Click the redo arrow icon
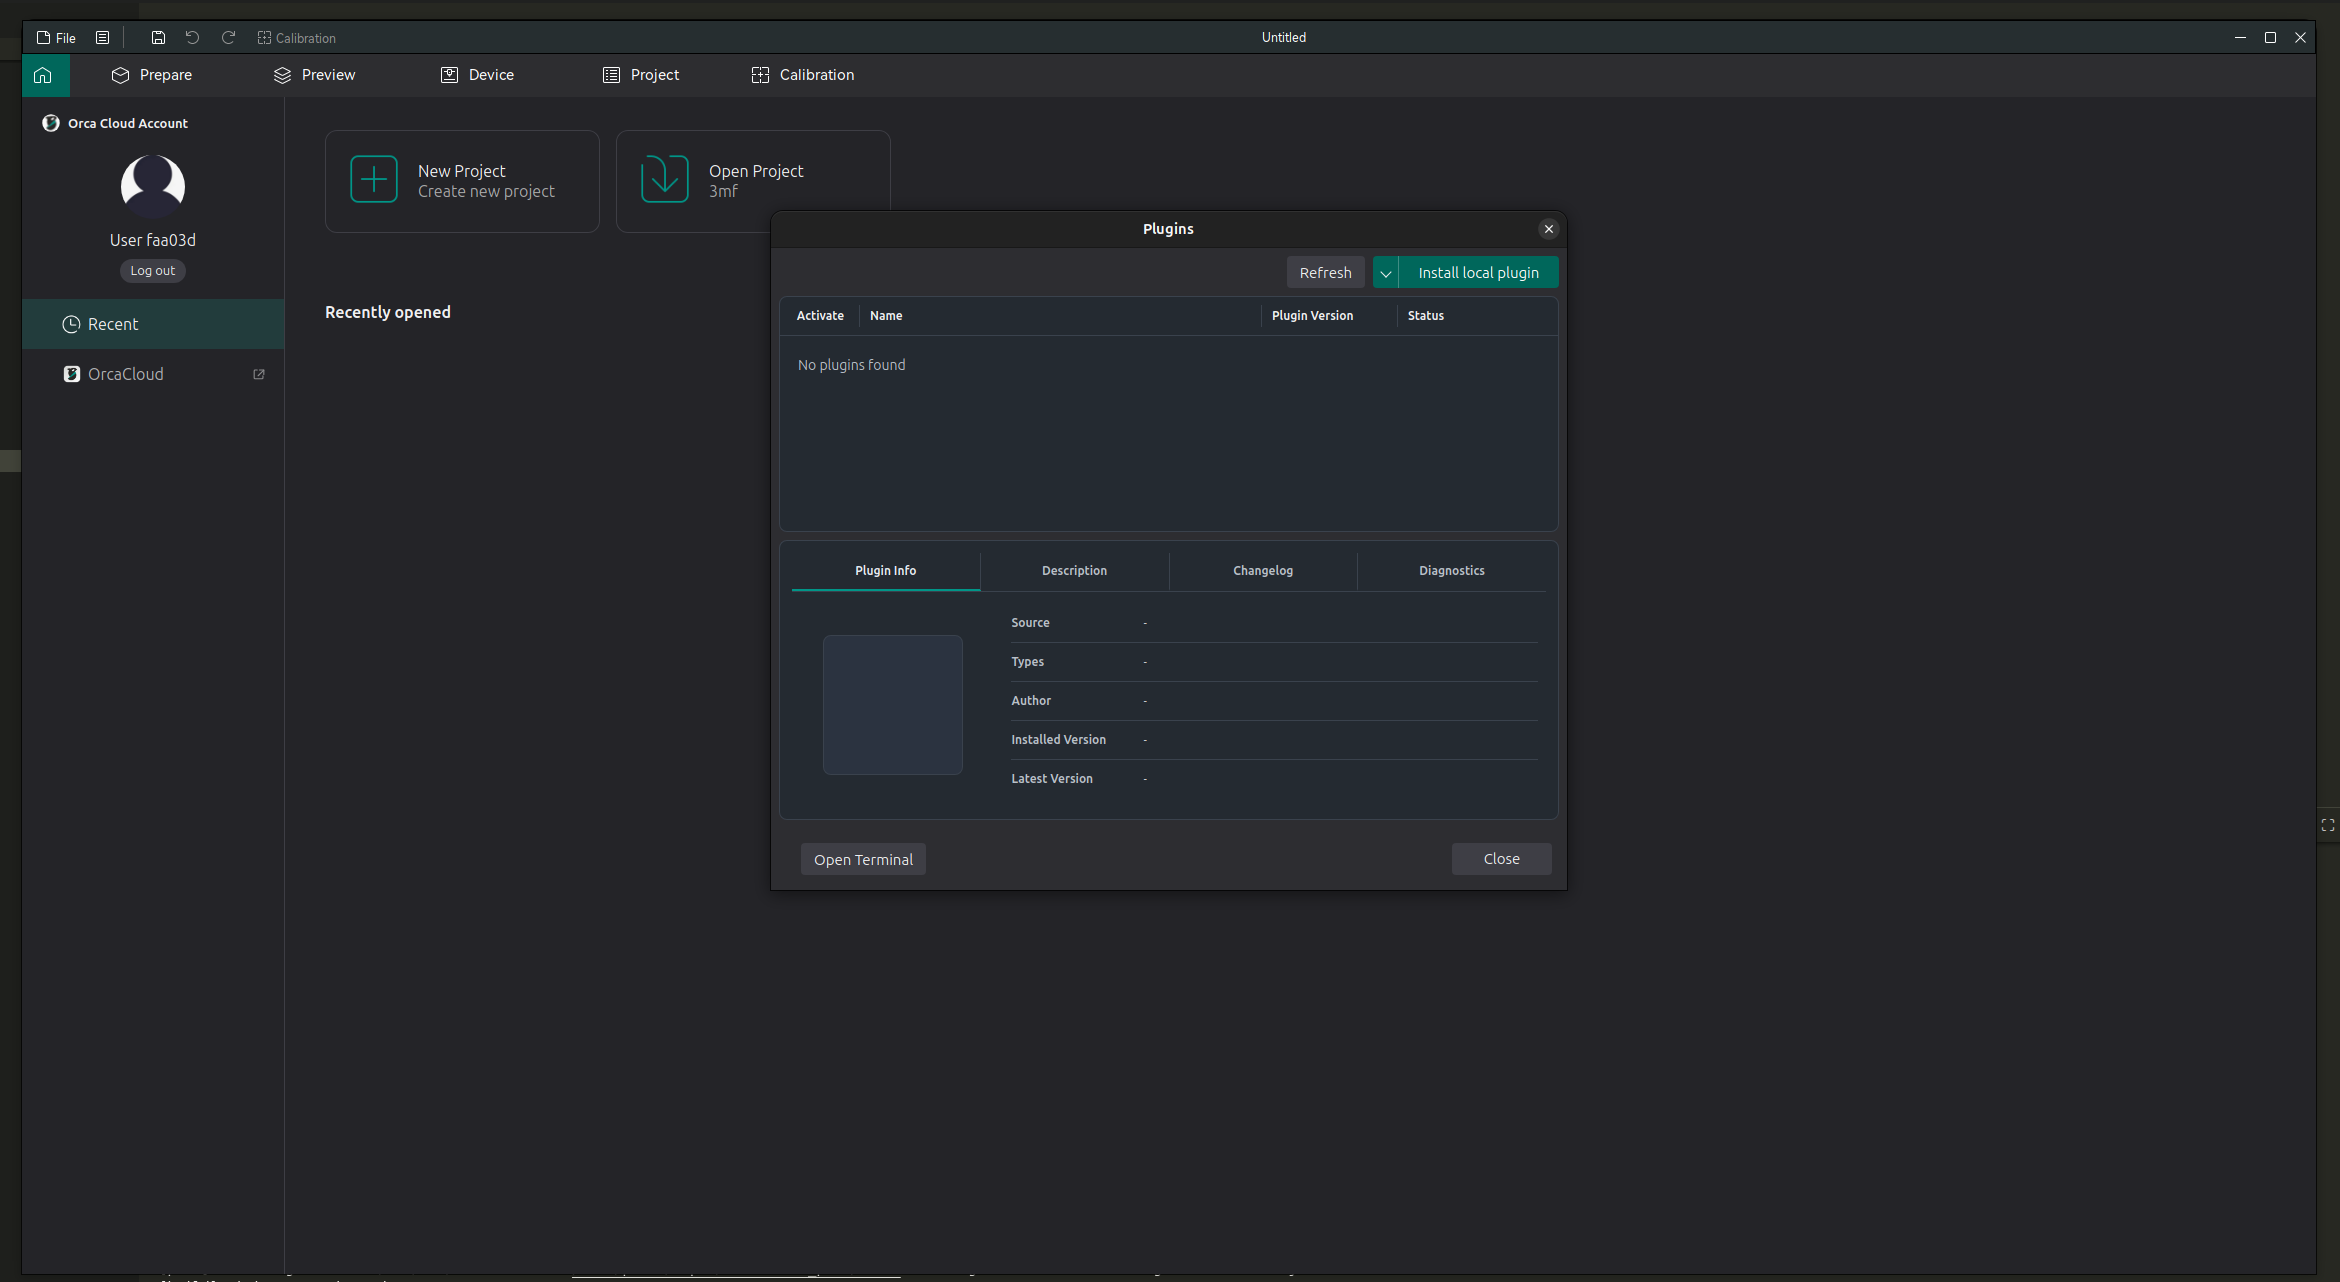The height and width of the screenshot is (1282, 2340). (x=228, y=38)
